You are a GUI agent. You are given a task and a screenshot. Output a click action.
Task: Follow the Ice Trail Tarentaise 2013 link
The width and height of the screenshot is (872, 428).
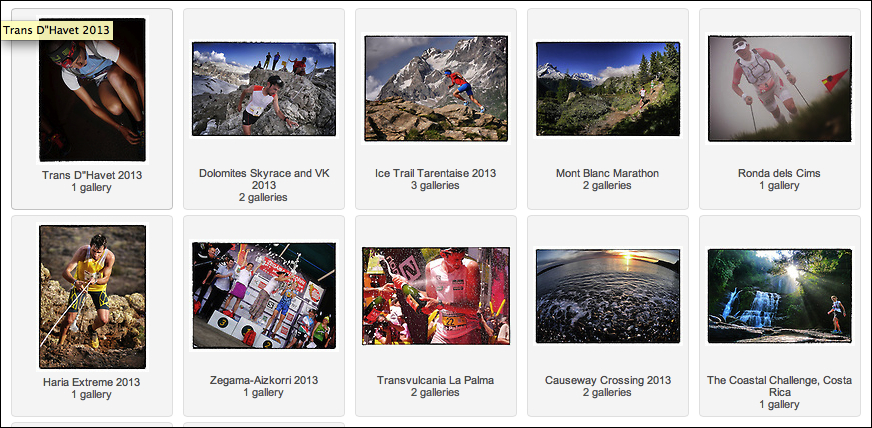pos(436,173)
